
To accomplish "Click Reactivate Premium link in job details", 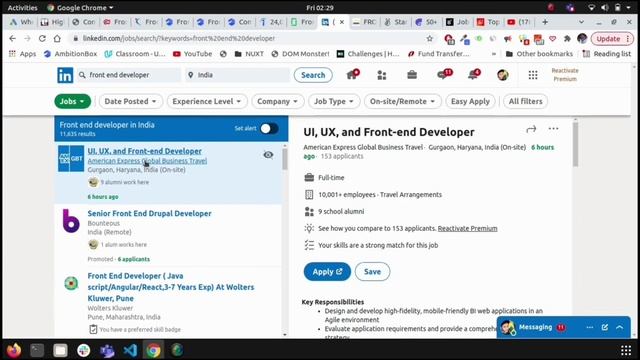I will tap(467, 229).
